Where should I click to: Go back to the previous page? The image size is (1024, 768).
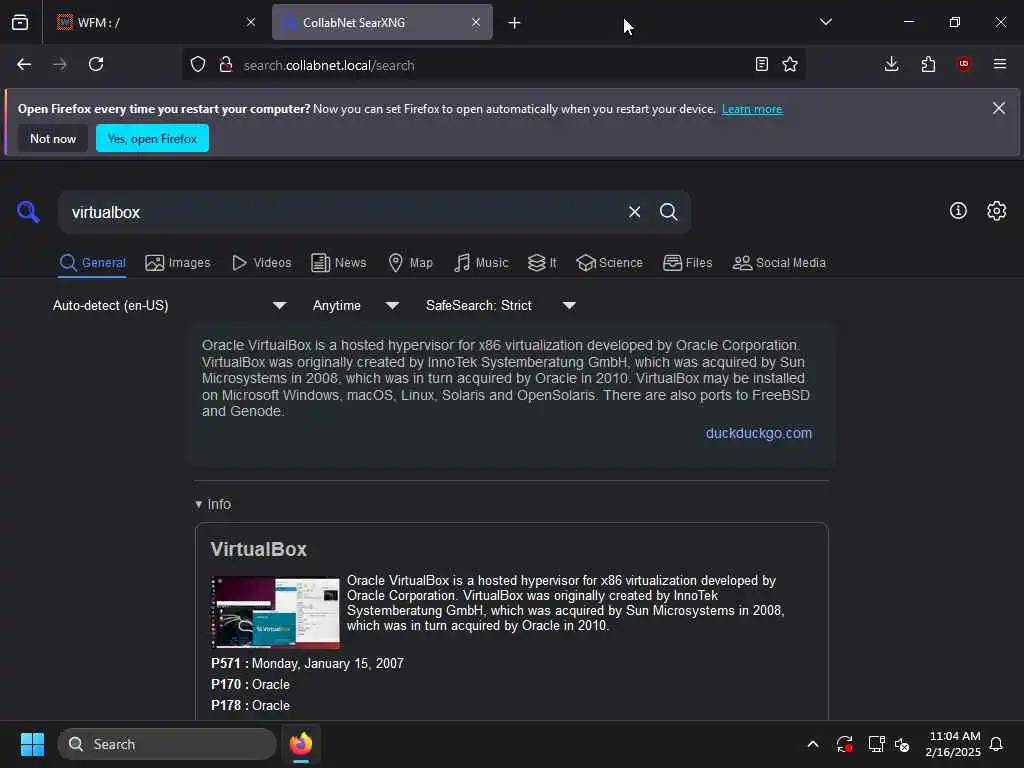pos(24,64)
